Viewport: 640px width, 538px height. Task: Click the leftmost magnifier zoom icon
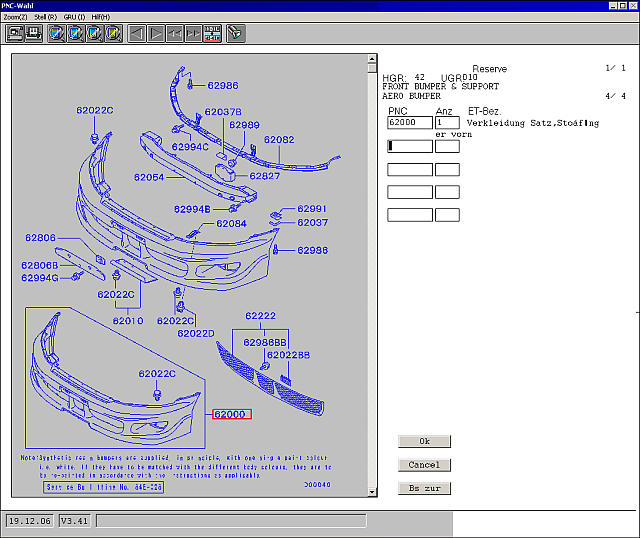(x=57, y=33)
